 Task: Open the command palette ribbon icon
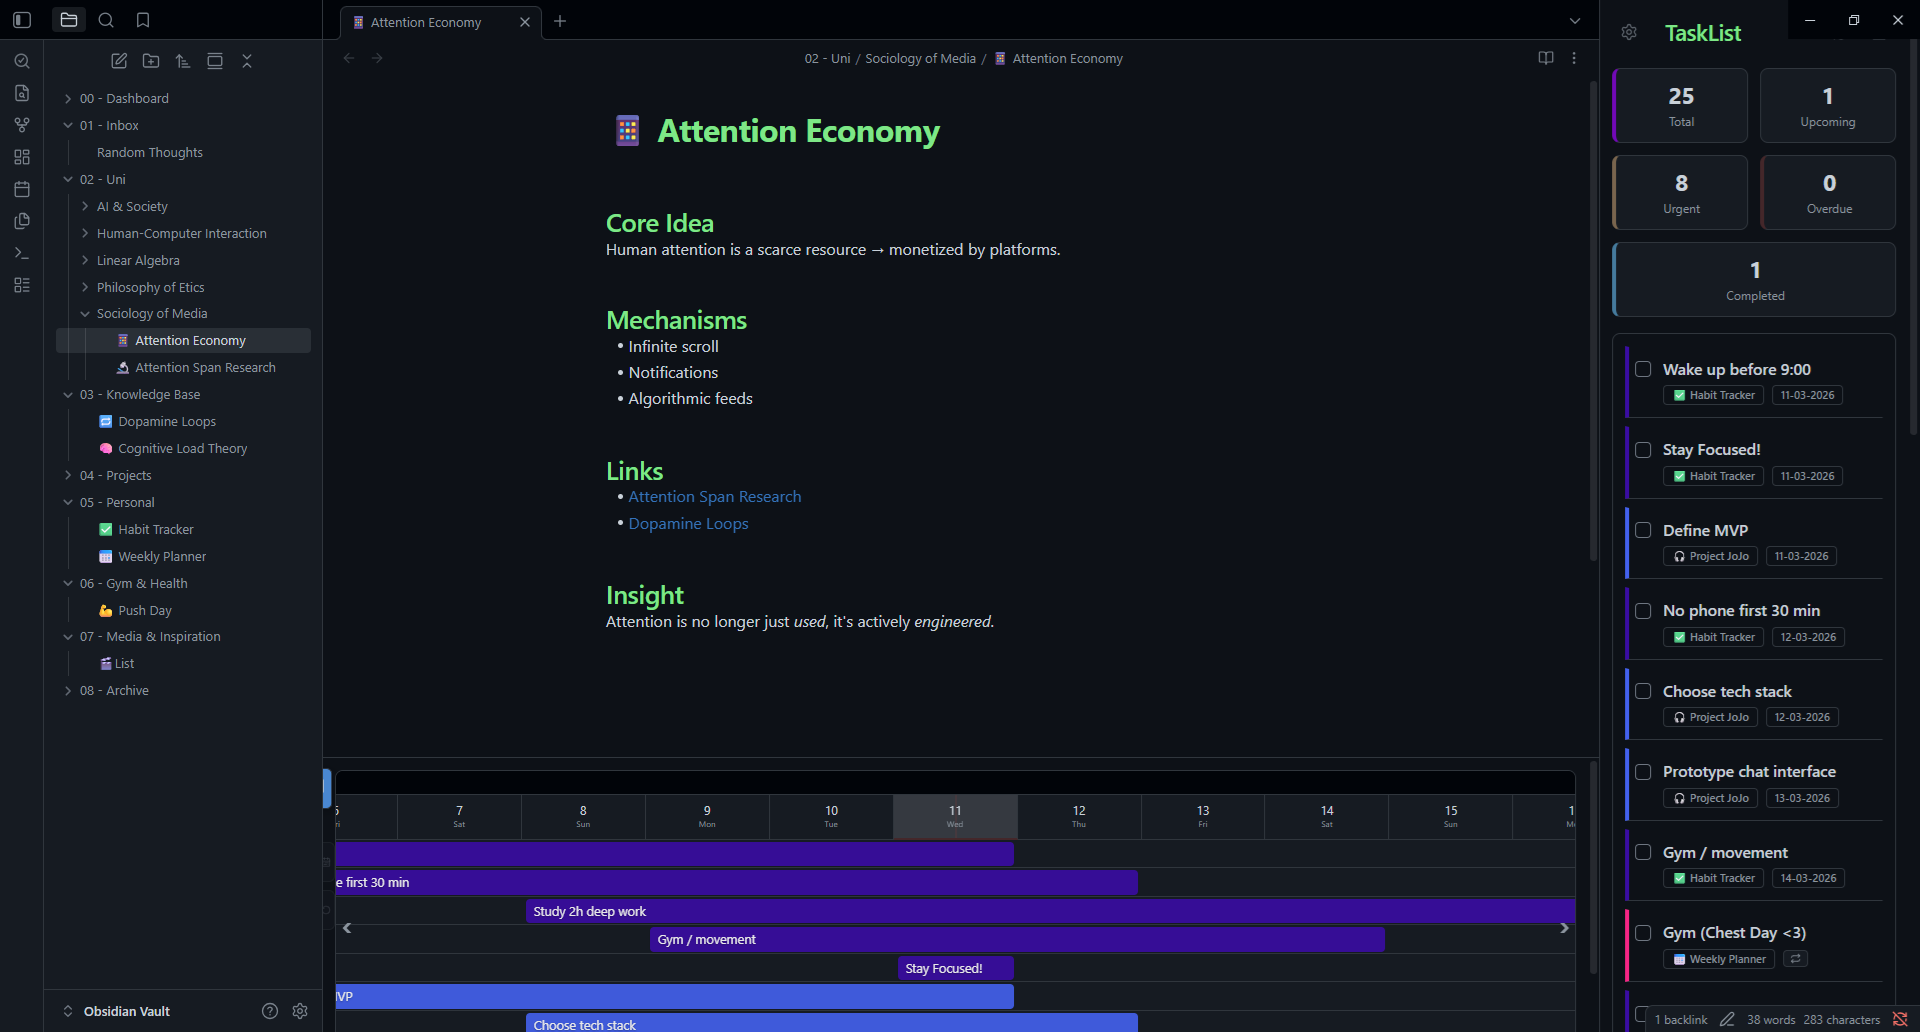22,253
